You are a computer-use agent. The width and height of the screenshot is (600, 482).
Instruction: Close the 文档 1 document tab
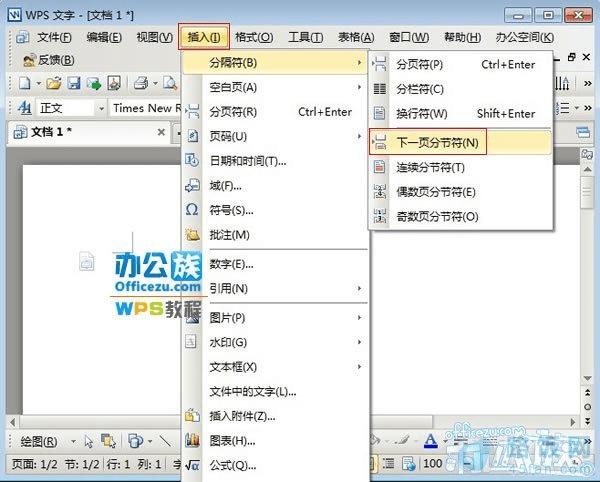pos(161,132)
